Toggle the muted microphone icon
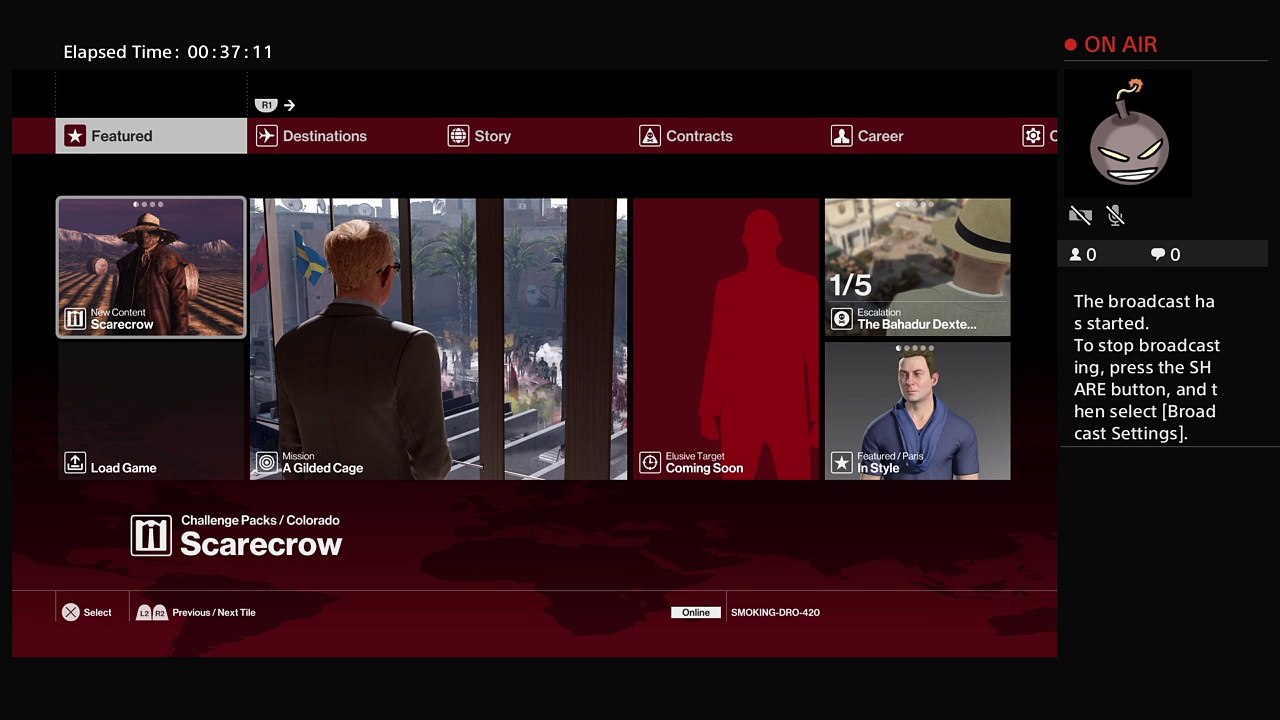 point(1116,215)
